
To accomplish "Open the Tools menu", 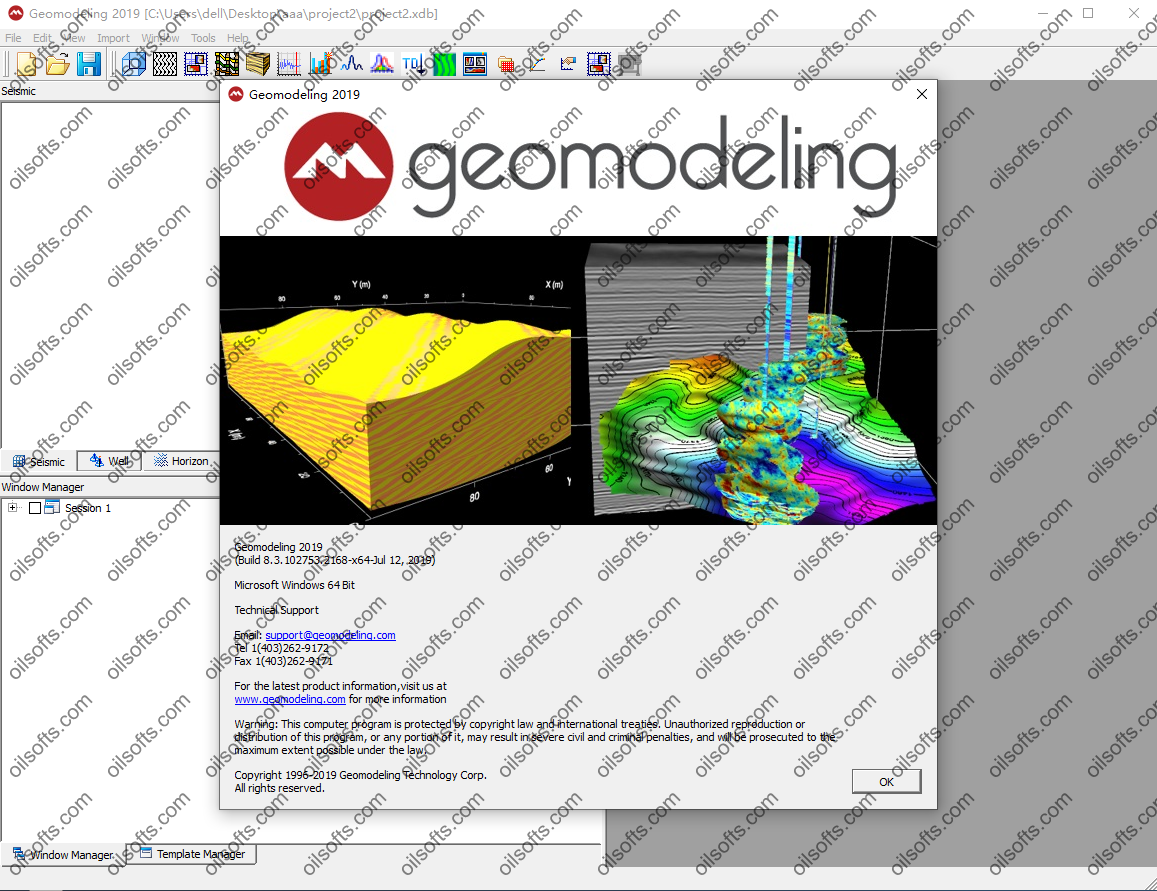I will pos(203,38).
